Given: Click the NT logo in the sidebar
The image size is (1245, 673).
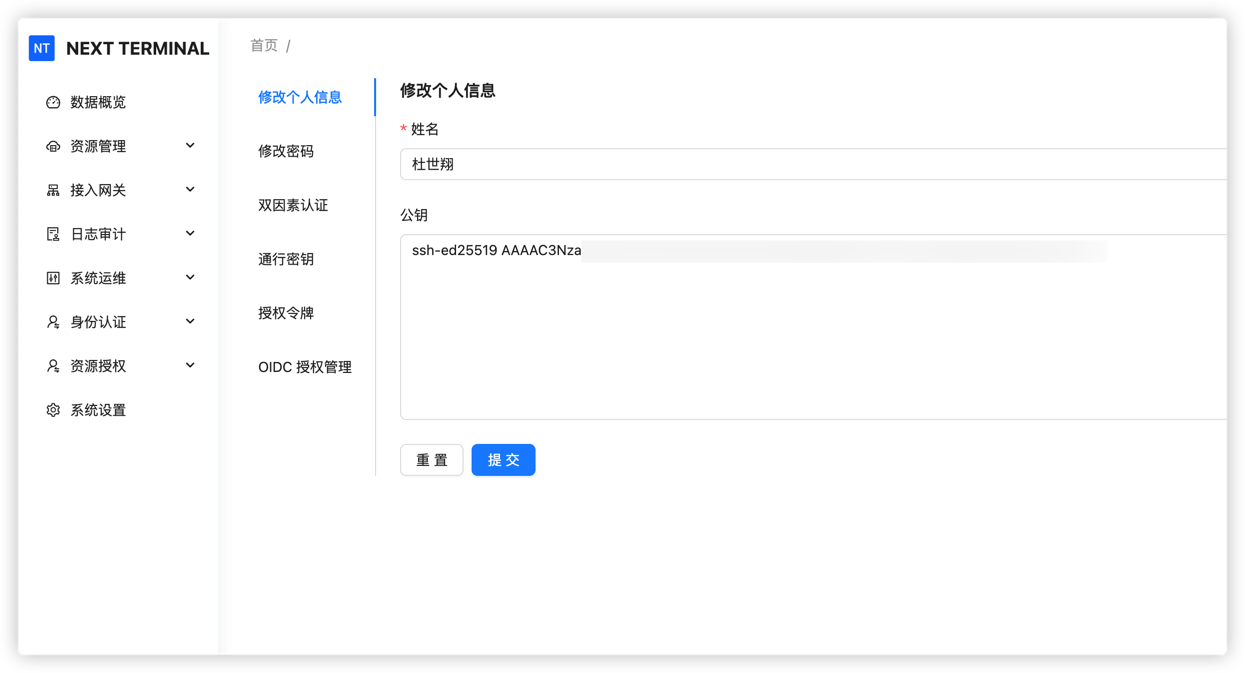Looking at the screenshot, I should 41,48.
